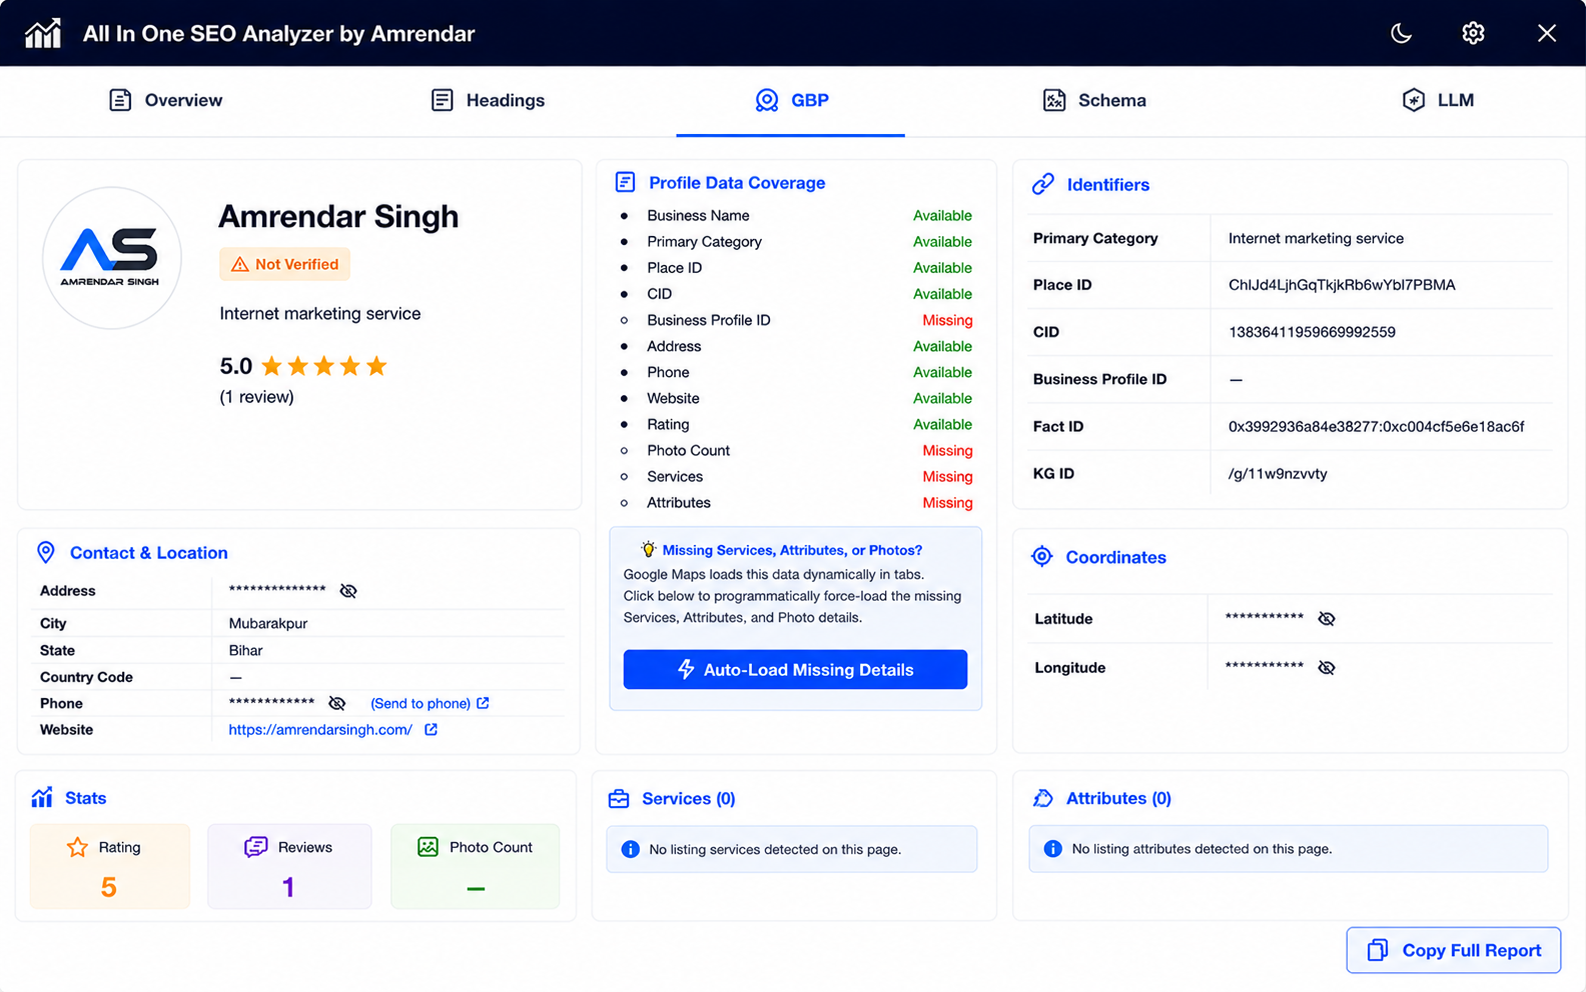Image resolution: width=1586 pixels, height=992 pixels.
Task: Switch to the Overview tab
Action: 166,100
